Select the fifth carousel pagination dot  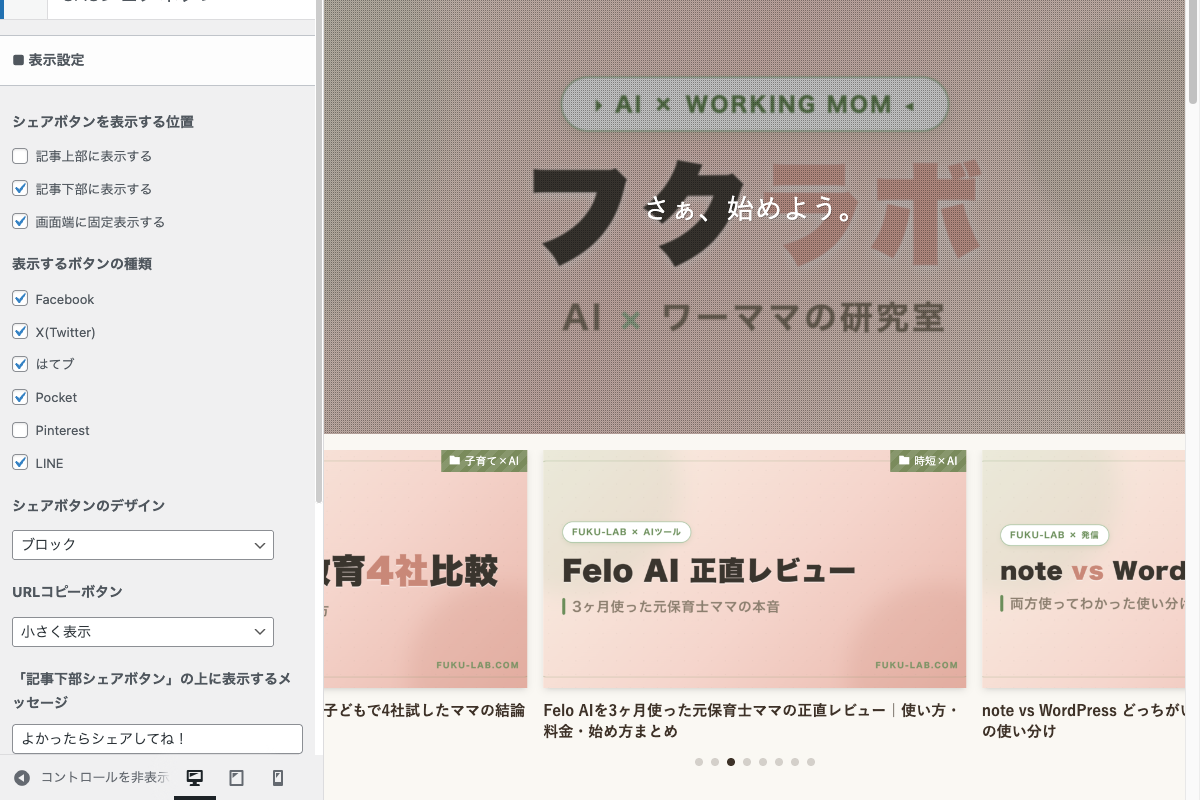coord(763,762)
